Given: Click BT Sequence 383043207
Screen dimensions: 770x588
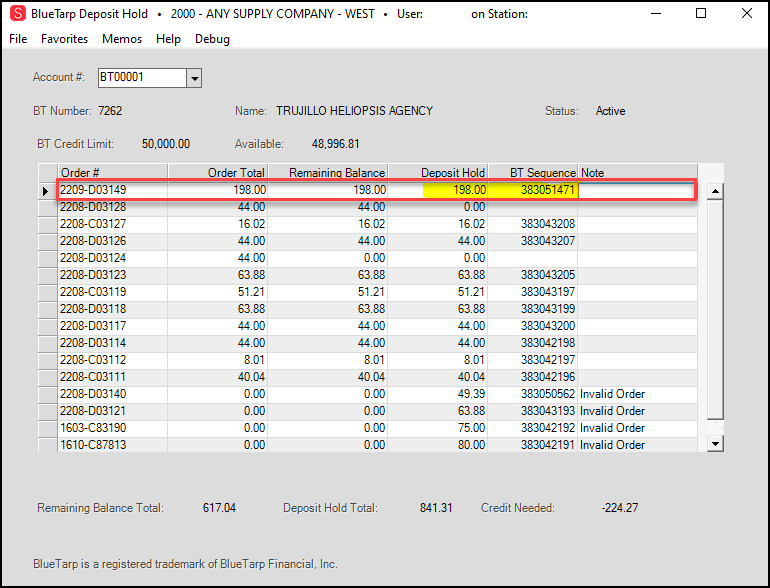Looking at the screenshot, I should (533, 241).
